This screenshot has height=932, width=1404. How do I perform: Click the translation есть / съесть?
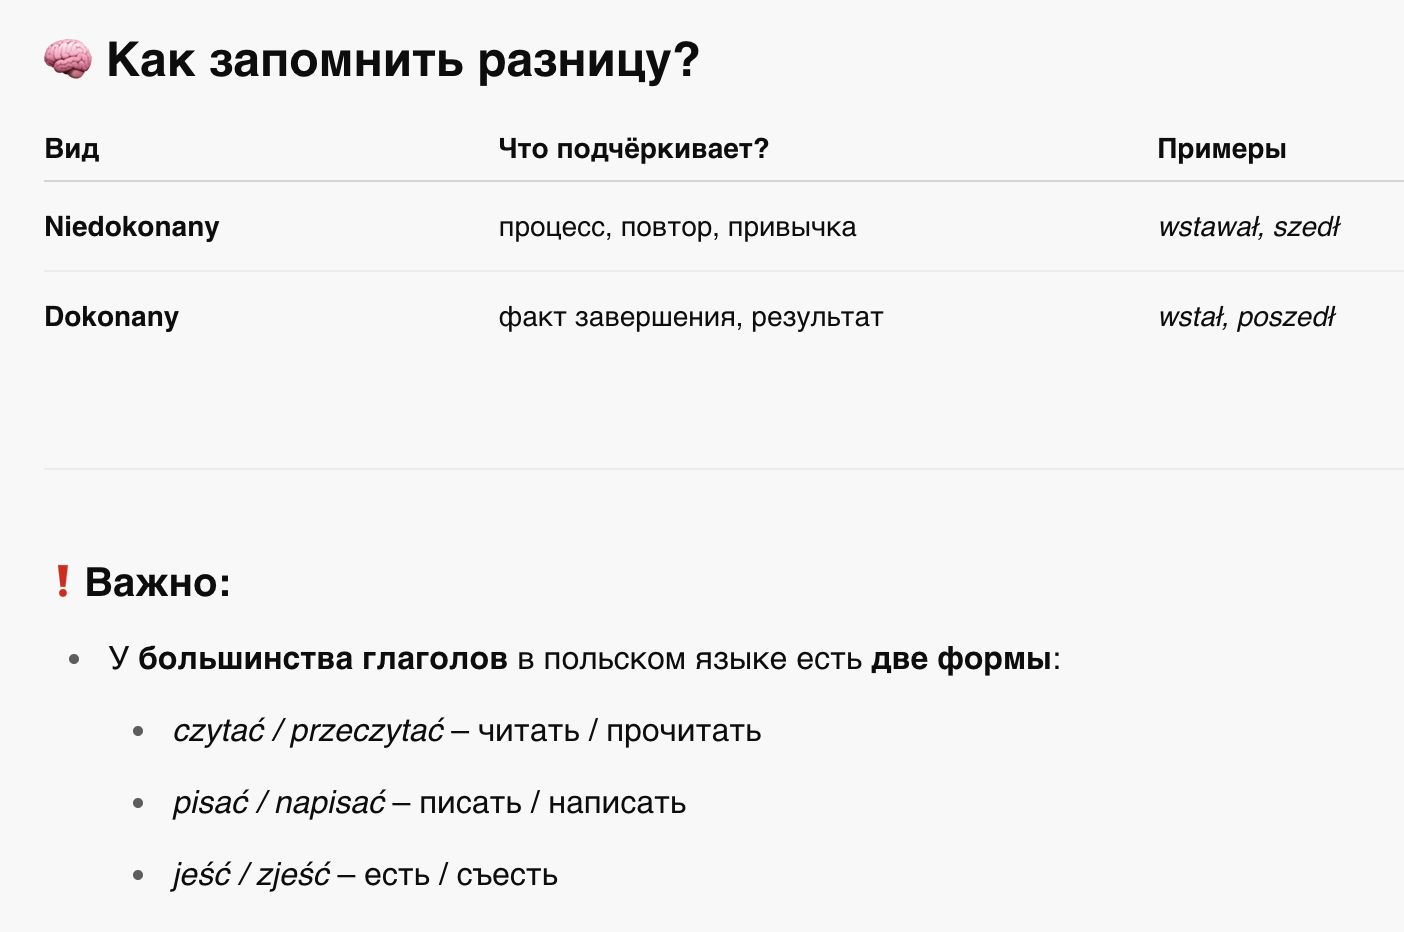coord(461,875)
